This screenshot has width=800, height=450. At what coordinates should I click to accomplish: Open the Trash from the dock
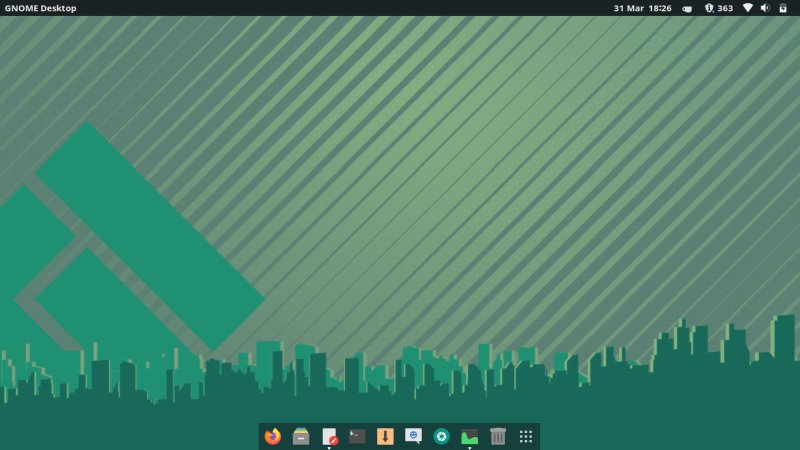(x=498, y=436)
